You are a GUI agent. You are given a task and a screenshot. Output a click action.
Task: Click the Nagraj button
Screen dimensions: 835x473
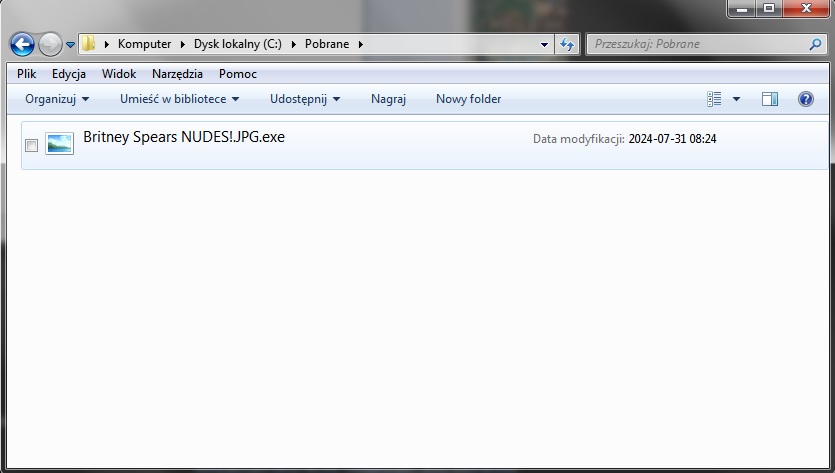pyautogui.click(x=388, y=99)
